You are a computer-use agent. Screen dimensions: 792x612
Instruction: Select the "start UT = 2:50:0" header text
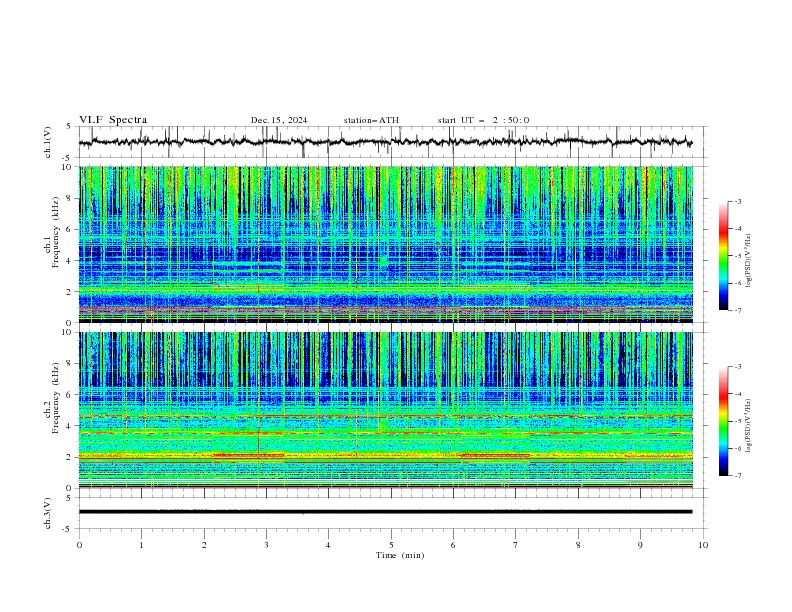point(483,120)
